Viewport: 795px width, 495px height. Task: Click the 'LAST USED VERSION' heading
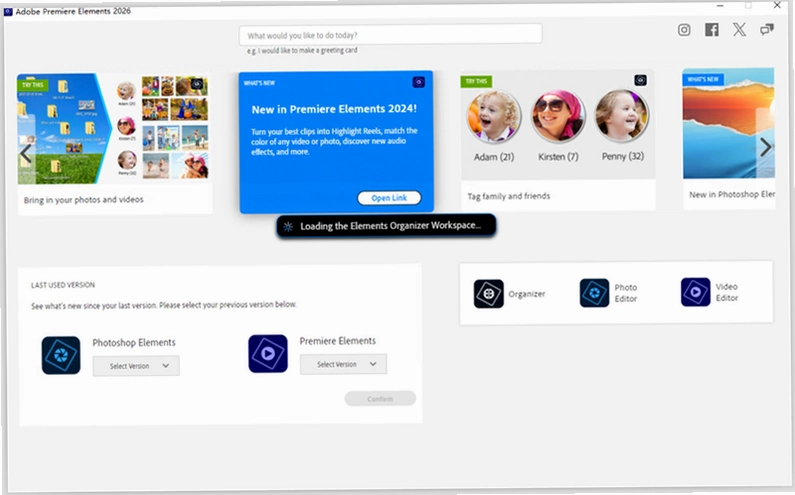point(63,285)
